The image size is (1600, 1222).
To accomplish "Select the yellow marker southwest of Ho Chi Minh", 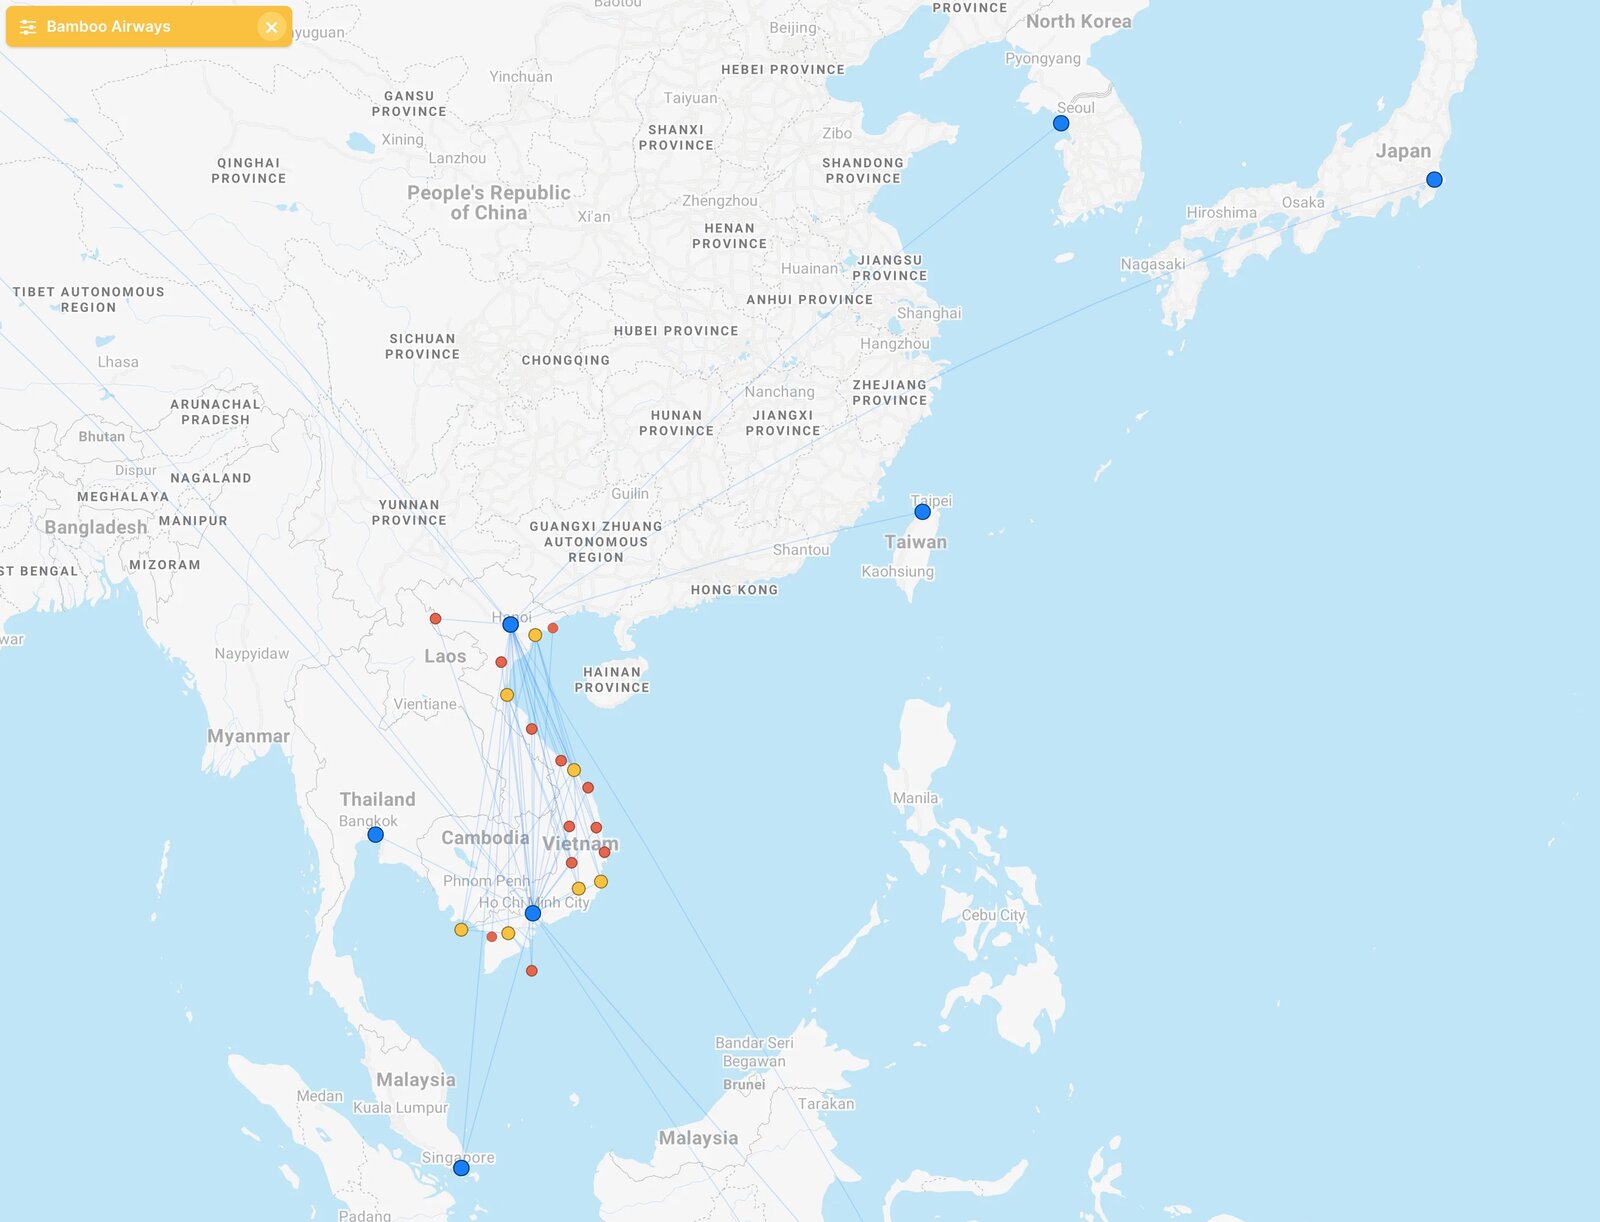I will (x=508, y=933).
